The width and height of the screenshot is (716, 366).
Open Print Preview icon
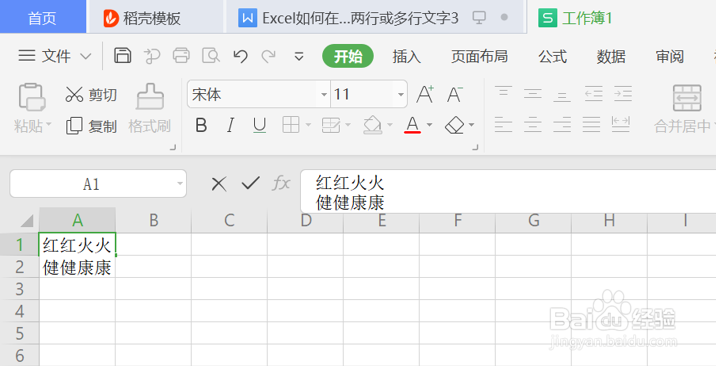coord(211,56)
